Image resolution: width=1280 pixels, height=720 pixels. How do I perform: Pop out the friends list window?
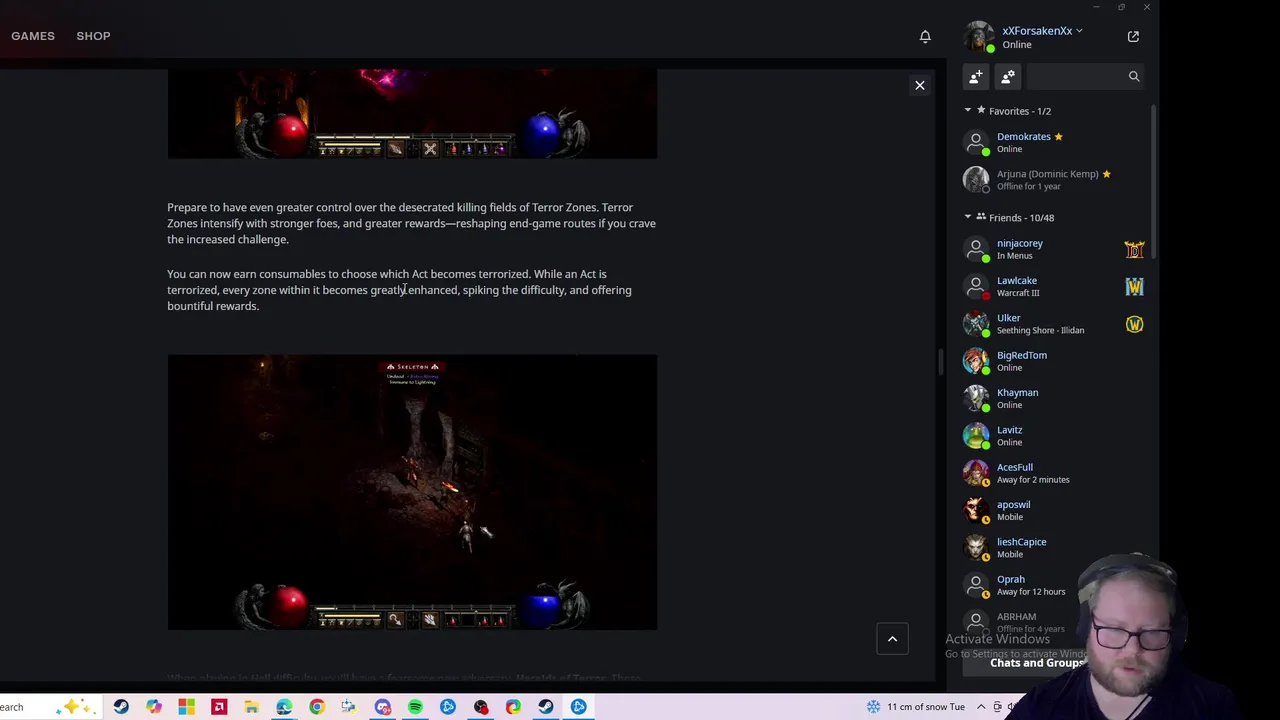point(1133,37)
